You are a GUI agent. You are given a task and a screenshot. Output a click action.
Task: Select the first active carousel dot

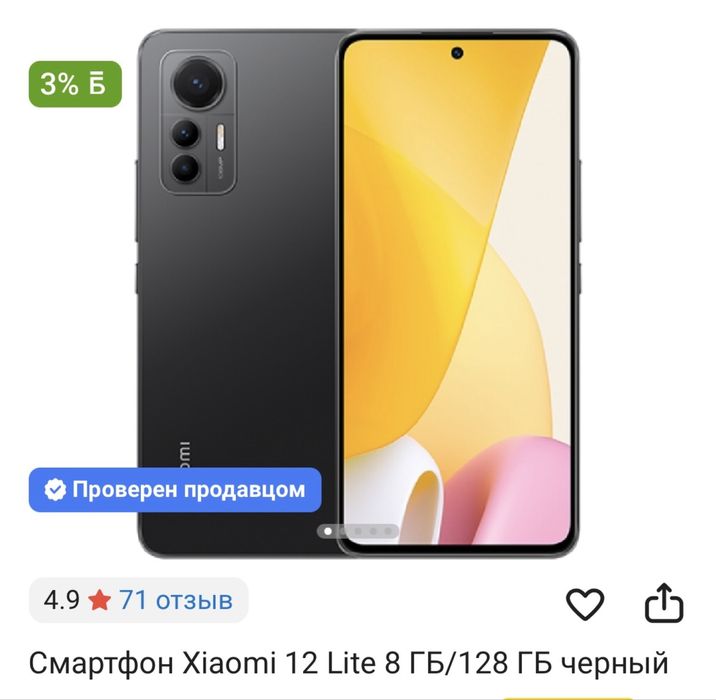pos(328,531)
